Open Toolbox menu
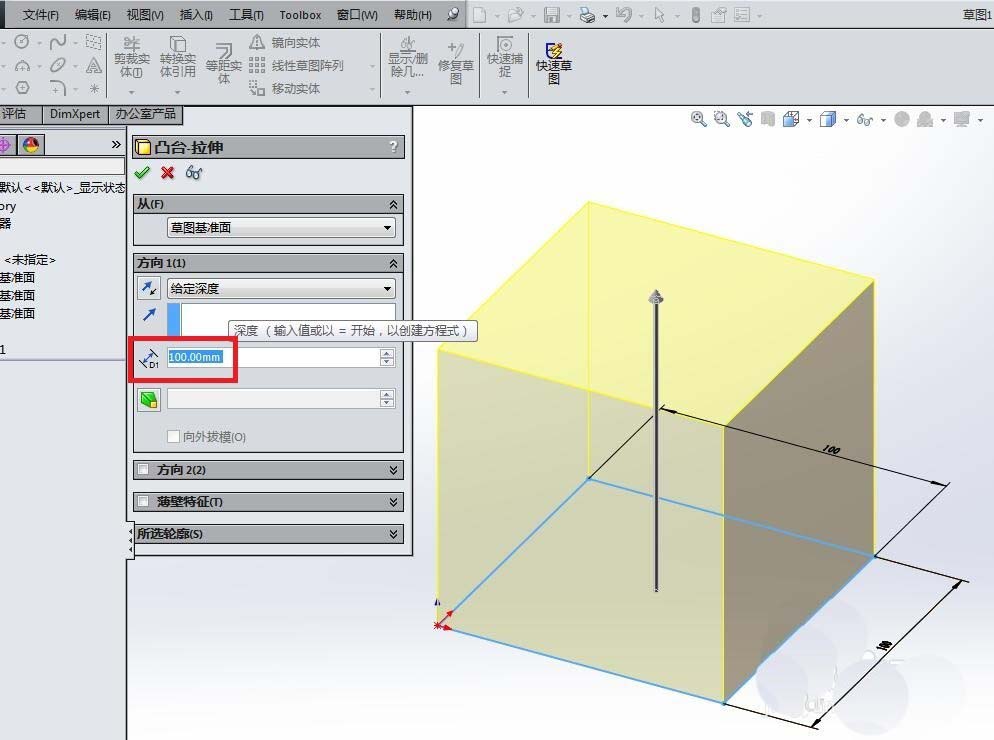 [x=300, y=15]
